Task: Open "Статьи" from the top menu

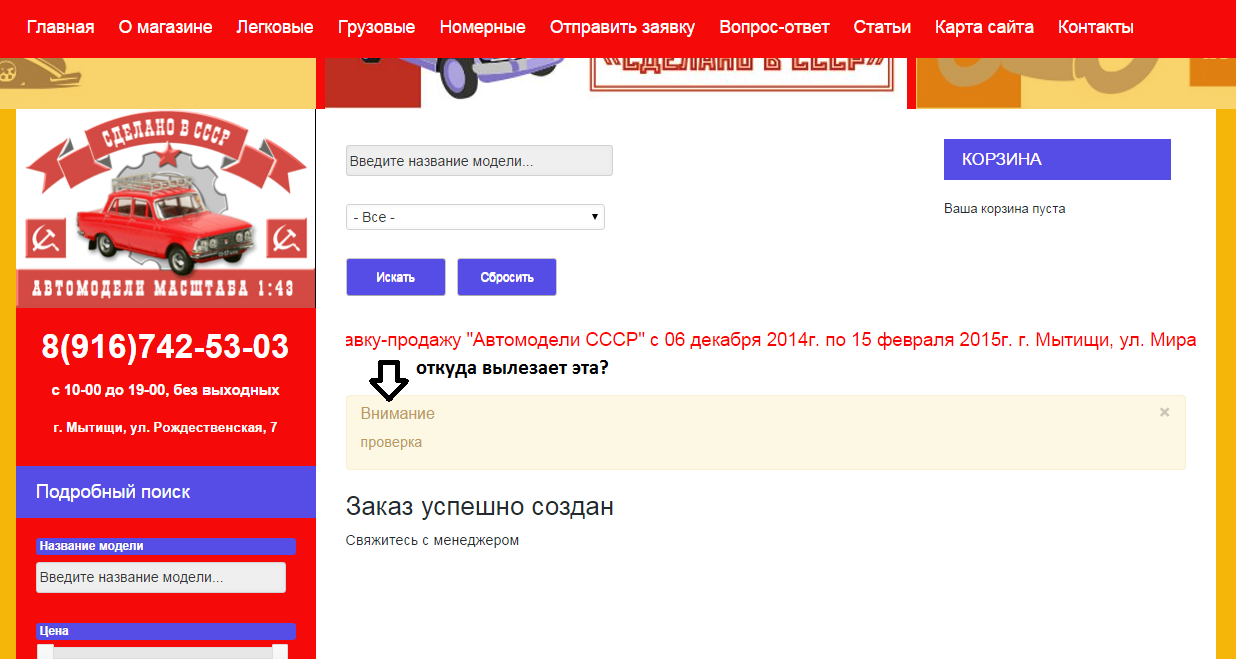Action: click(x=882, y=27)
